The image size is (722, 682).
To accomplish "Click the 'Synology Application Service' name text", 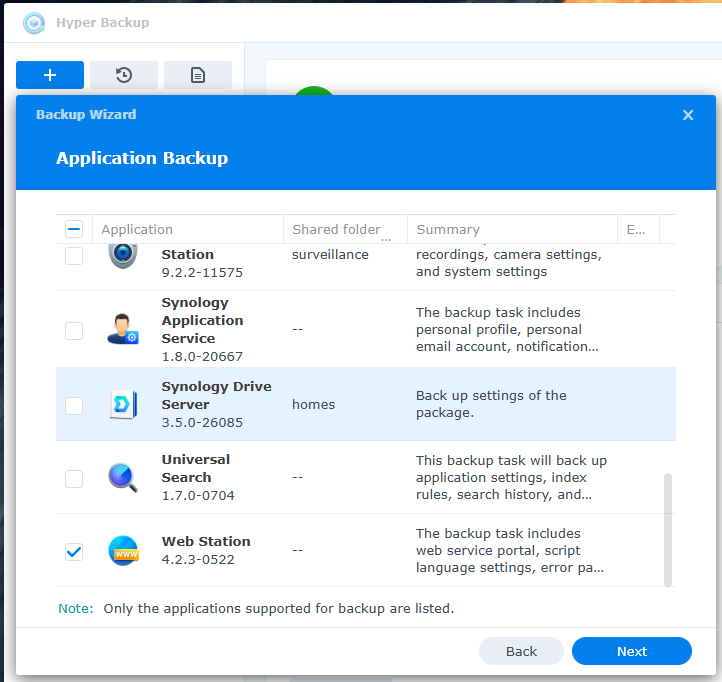I will 202,321.
